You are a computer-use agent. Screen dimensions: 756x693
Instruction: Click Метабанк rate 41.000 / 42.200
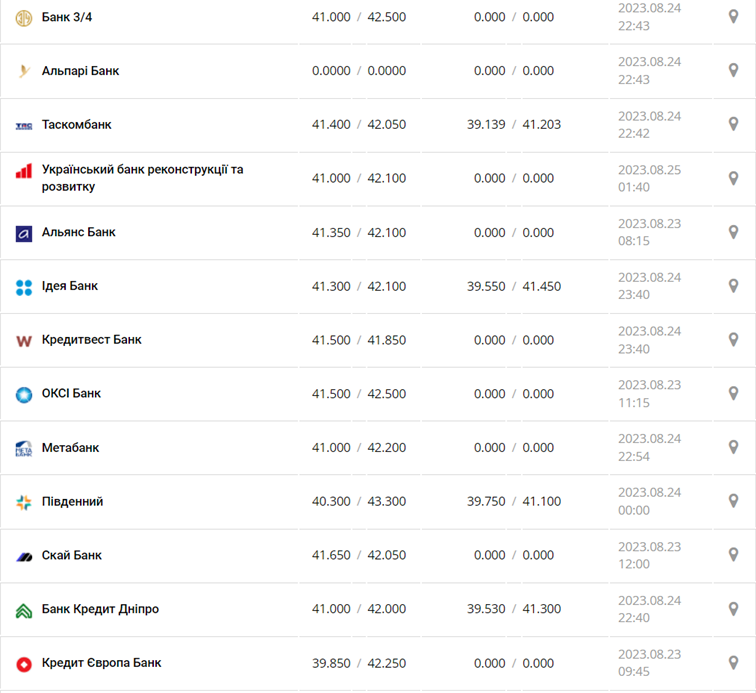click(359, 448)
